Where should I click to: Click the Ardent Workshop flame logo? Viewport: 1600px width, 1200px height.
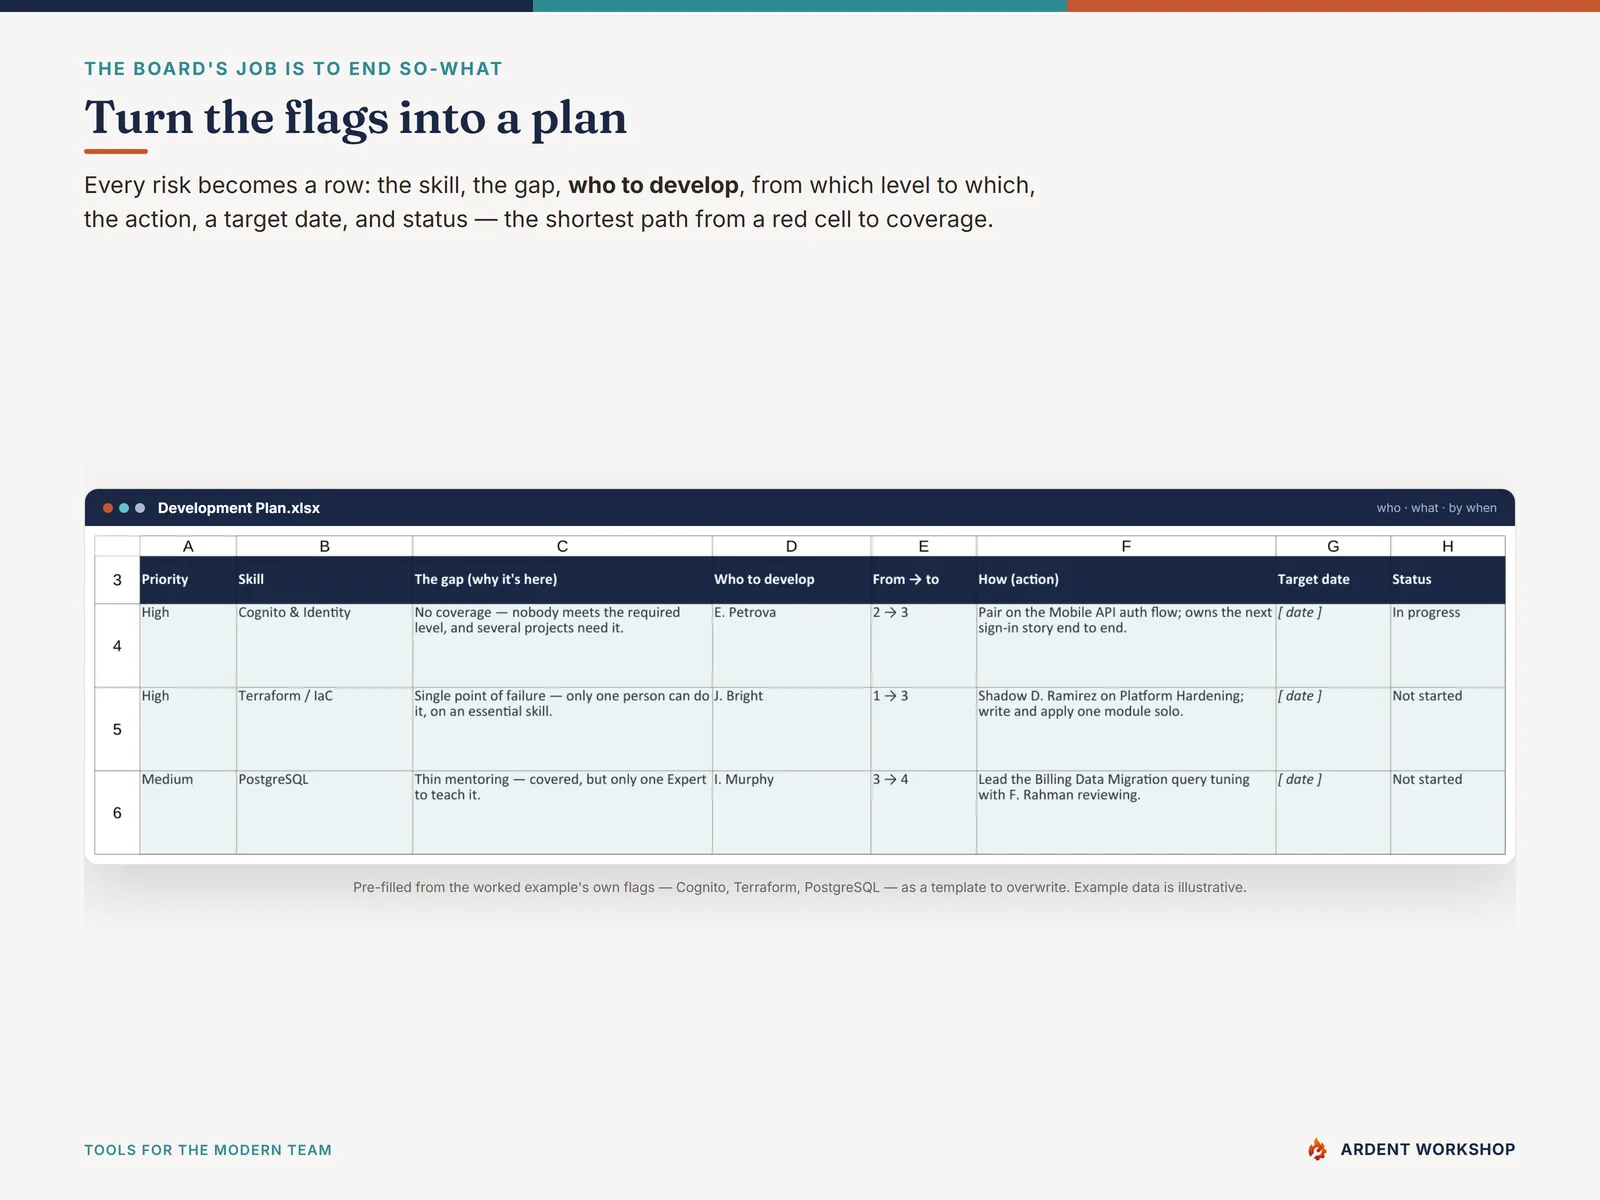point(1318,1150)
